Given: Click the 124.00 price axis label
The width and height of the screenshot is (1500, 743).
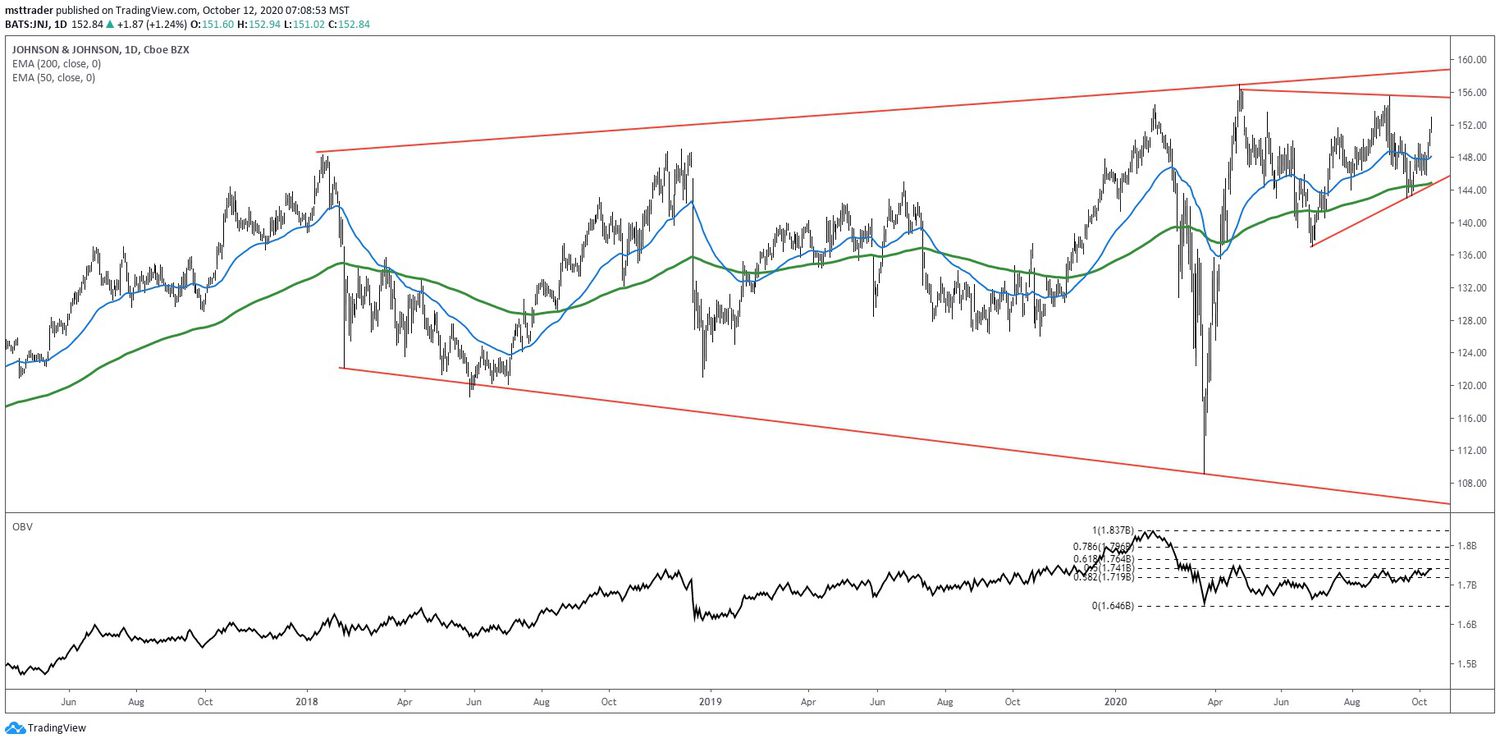Looking at the screenshot, I should pos(1474,353).
